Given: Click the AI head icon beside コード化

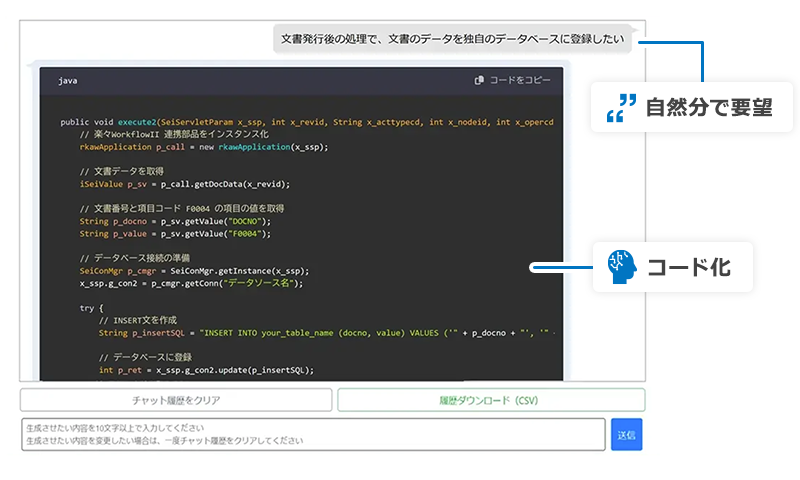Looking at the screenshot, I should tap(621, 267).
